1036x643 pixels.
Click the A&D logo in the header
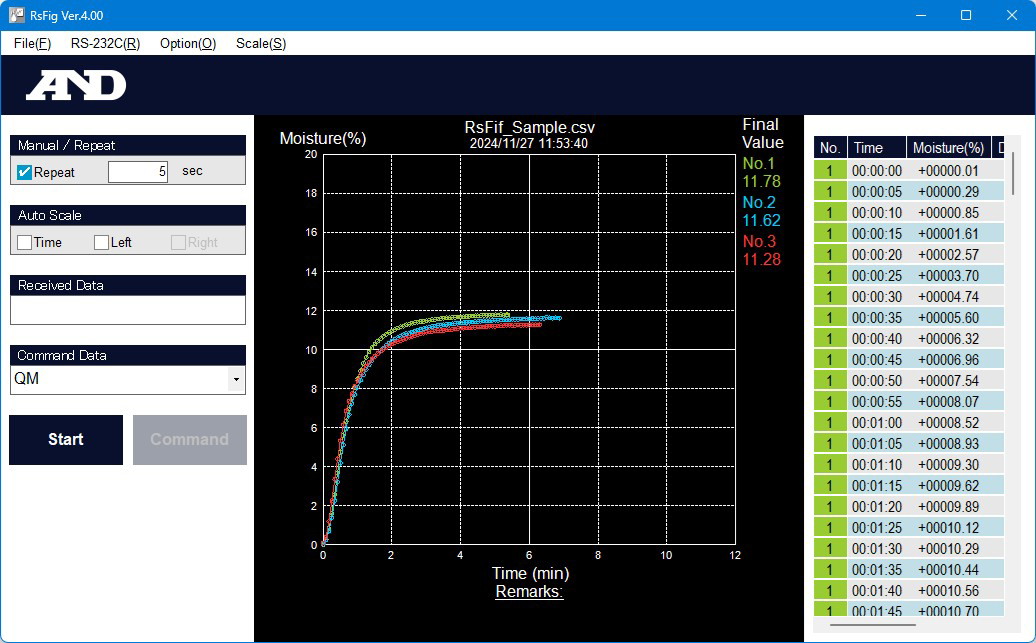(76, 86)
